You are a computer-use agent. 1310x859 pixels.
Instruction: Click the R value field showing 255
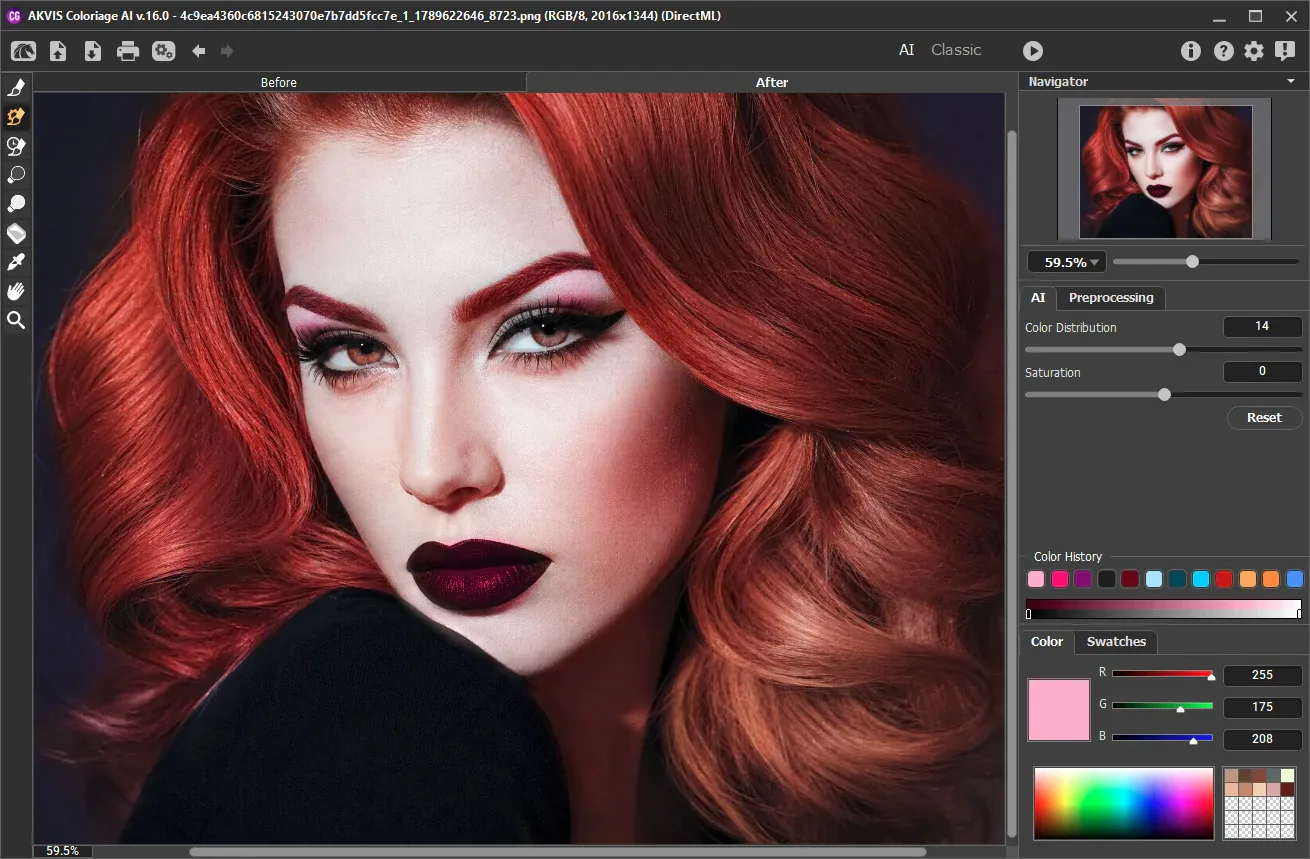pos(1262,675)
